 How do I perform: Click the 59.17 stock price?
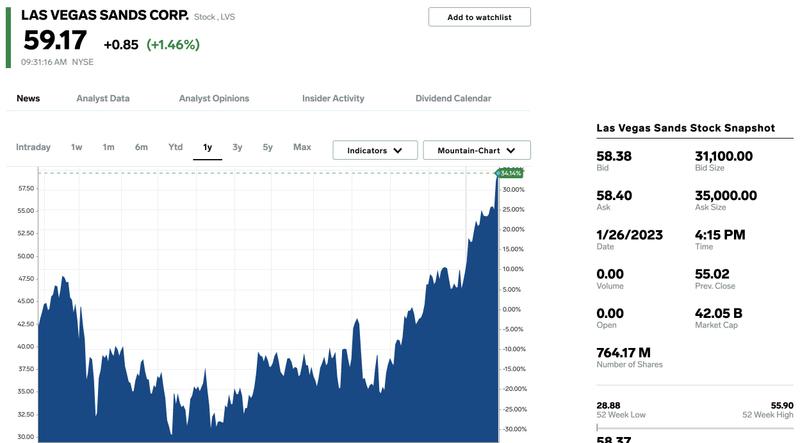click(55, 40)
